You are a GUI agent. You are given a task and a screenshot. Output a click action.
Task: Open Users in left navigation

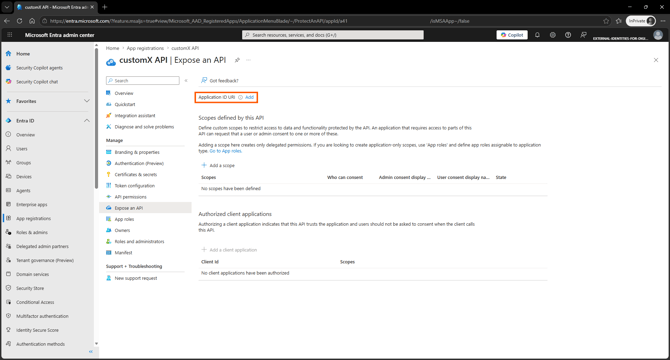22,149
